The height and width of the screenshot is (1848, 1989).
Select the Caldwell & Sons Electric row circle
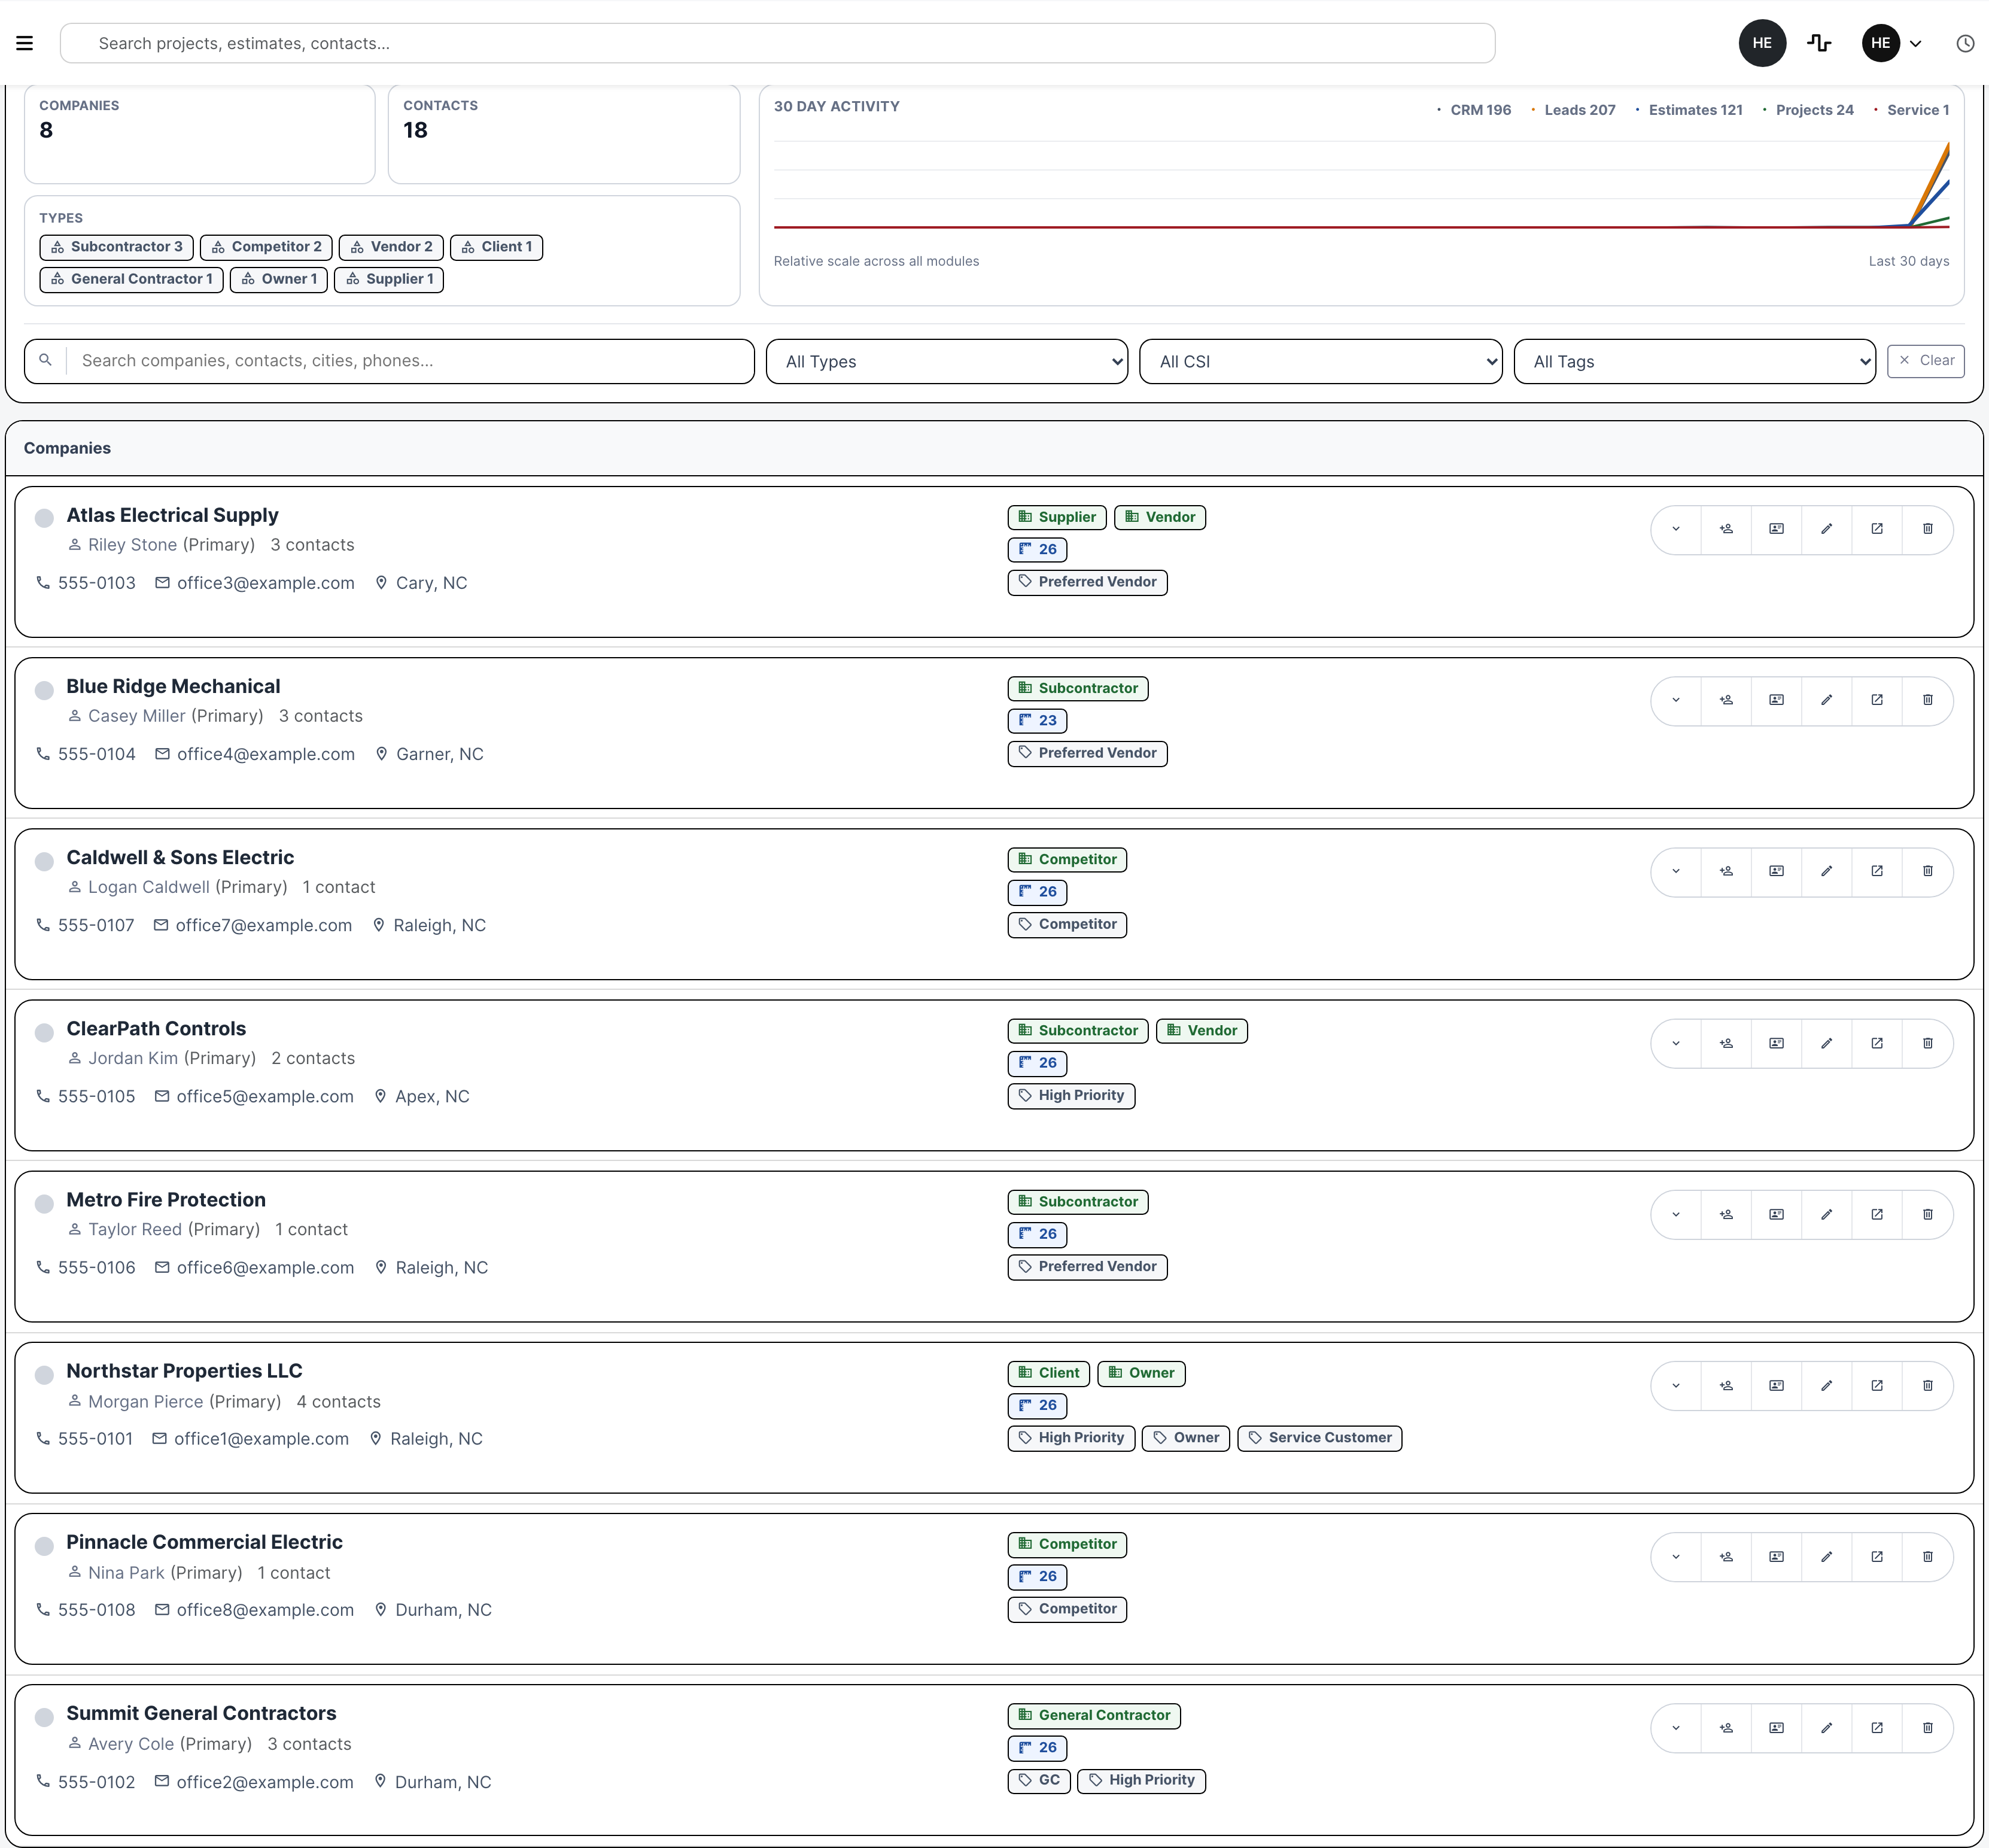pyautogui.click(x=44, y=861)
